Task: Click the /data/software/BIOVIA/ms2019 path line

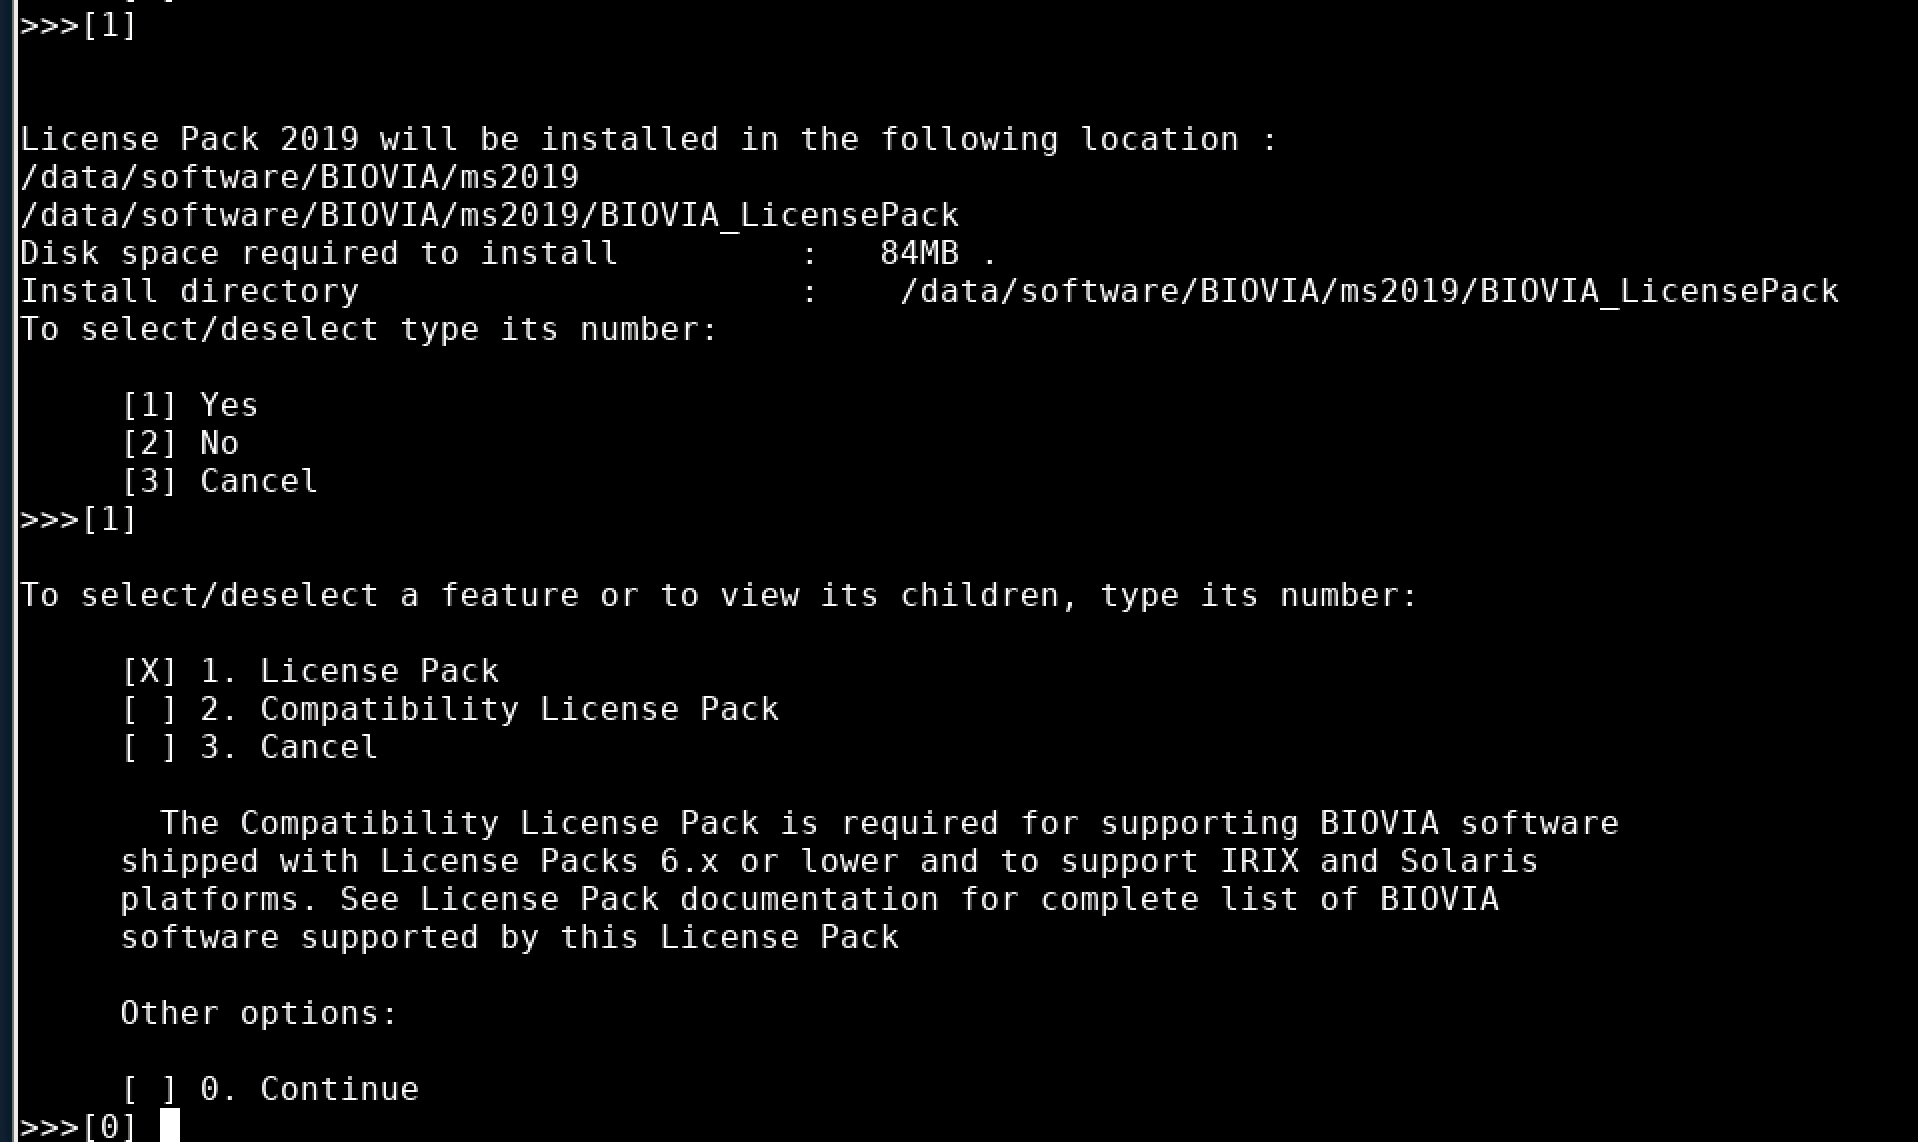Action: 299,177
